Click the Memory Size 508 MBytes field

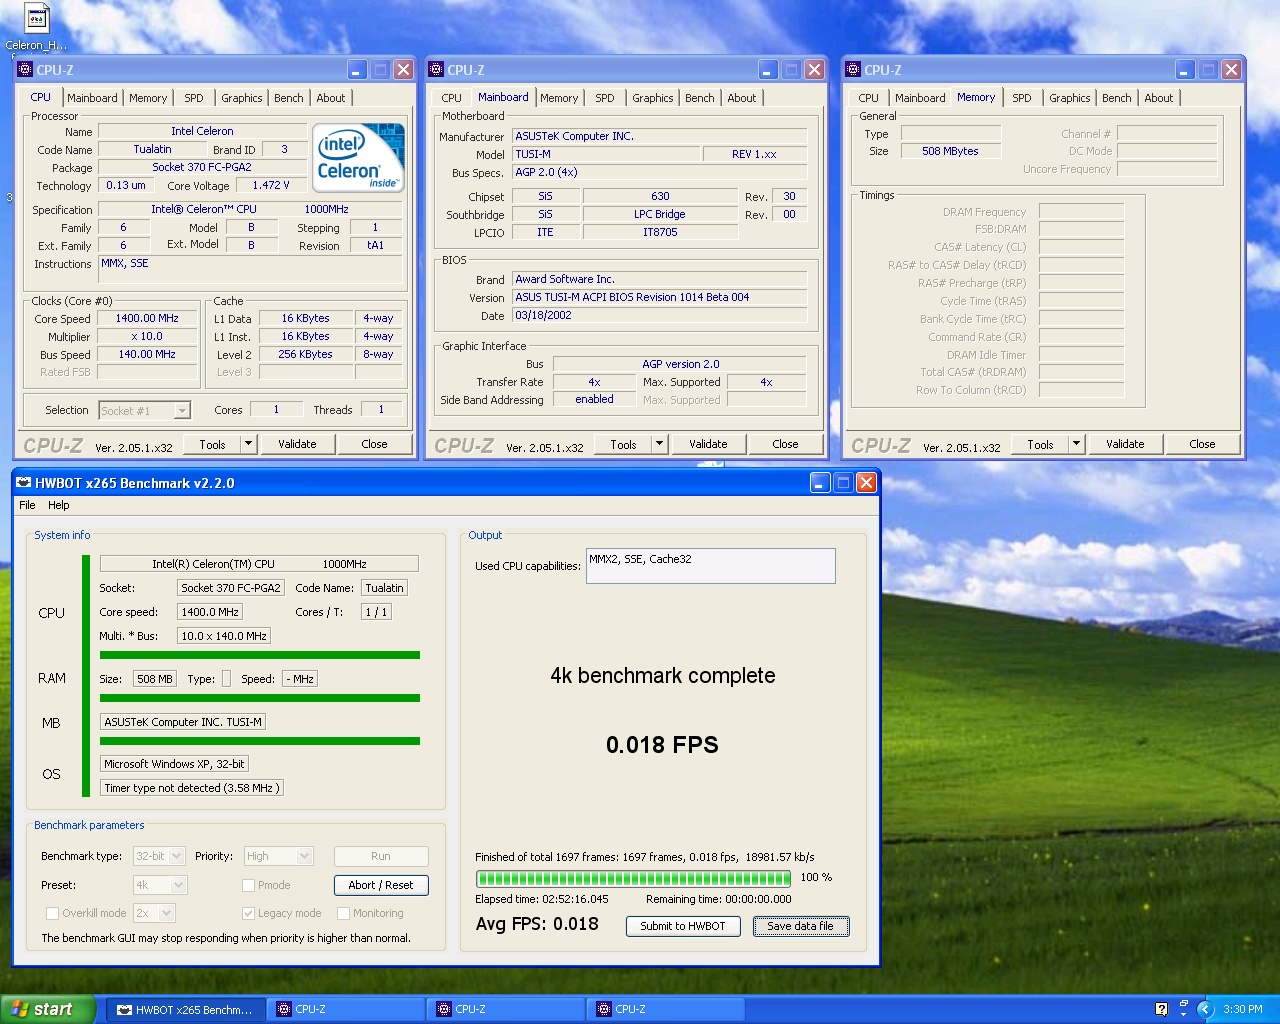point(950,151)
